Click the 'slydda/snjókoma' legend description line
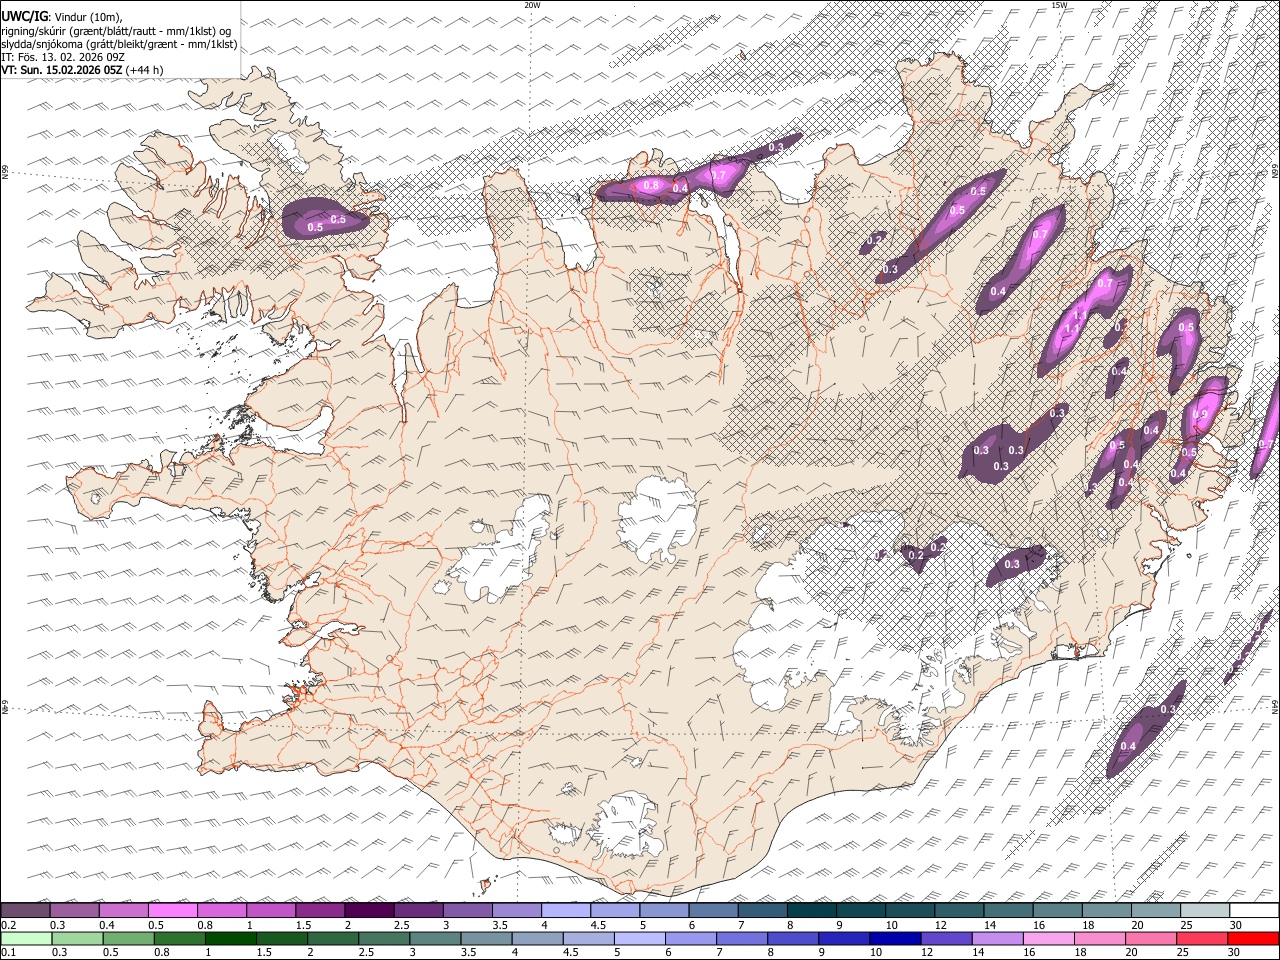Image resolution: width=1280 pixels, height=960 pixels. (120, 44)
